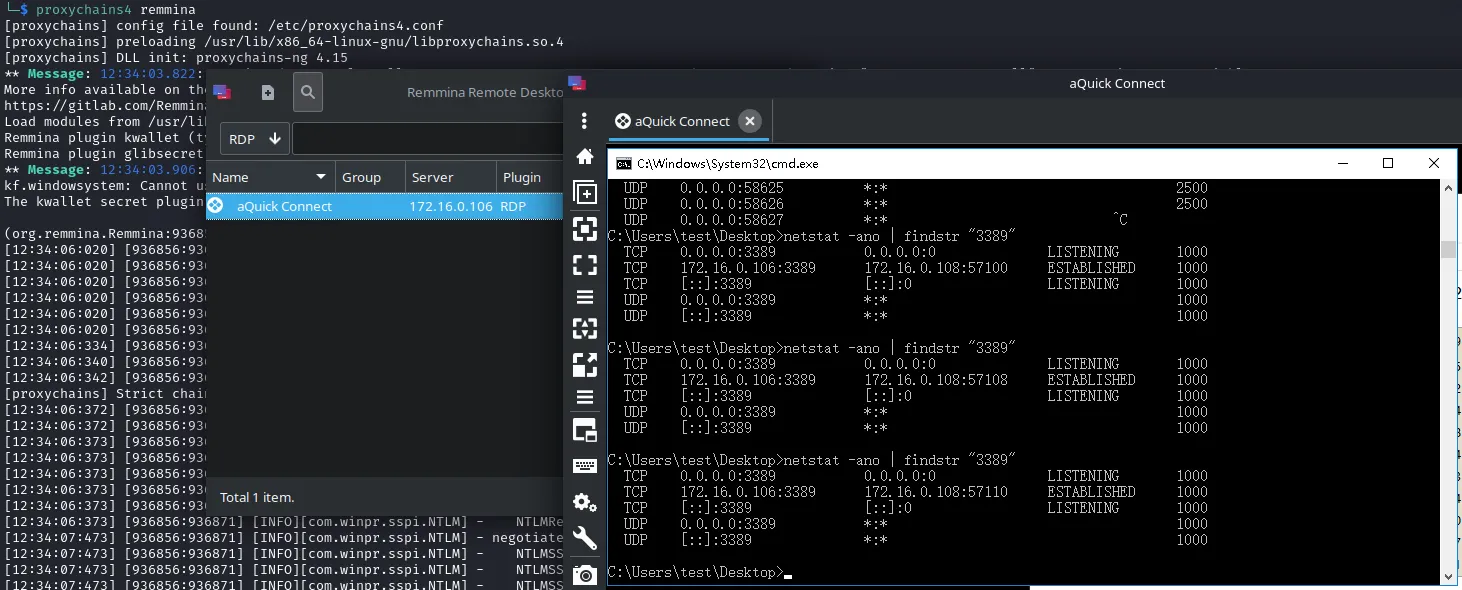Click the Name column sort arrow
Screen dimensions: 1462x590
(x=321, y=177)
